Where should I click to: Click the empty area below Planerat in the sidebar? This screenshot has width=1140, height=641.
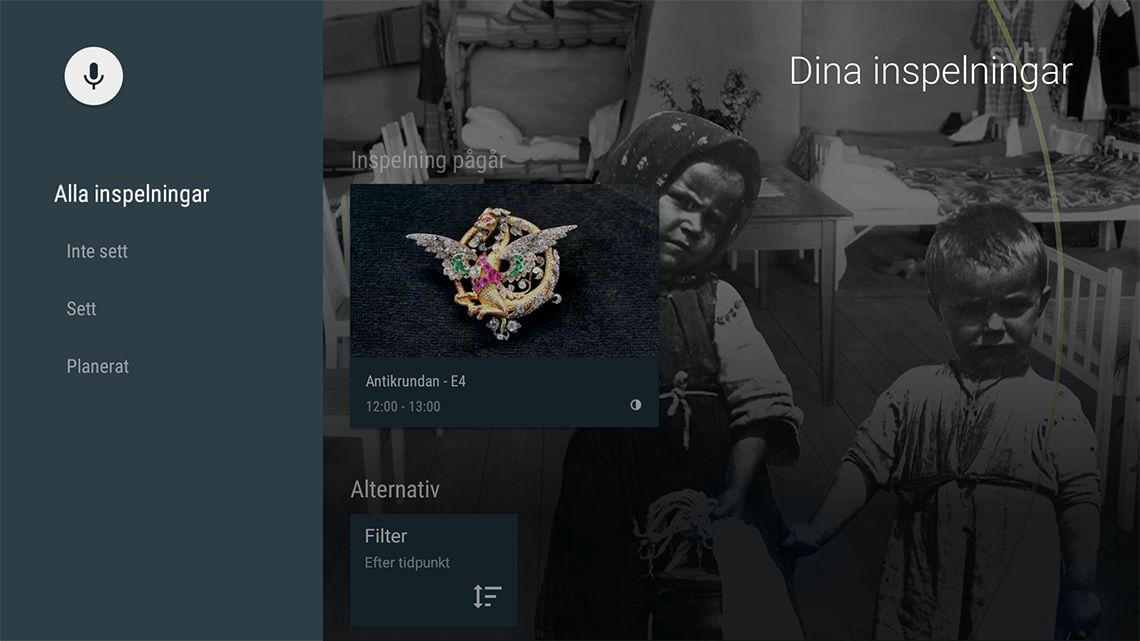tap(161, 509)
